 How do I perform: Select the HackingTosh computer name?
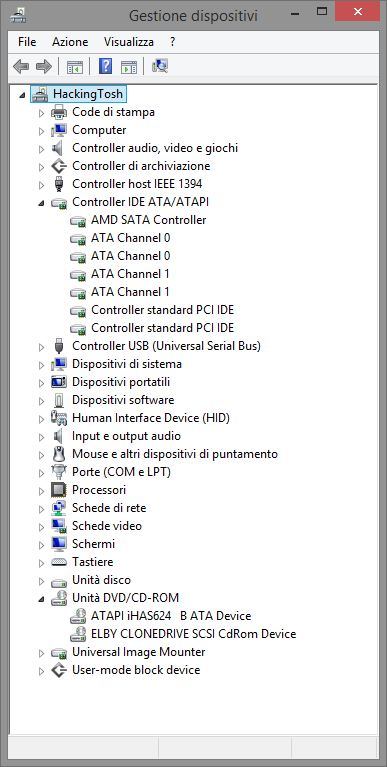point(88,93)
